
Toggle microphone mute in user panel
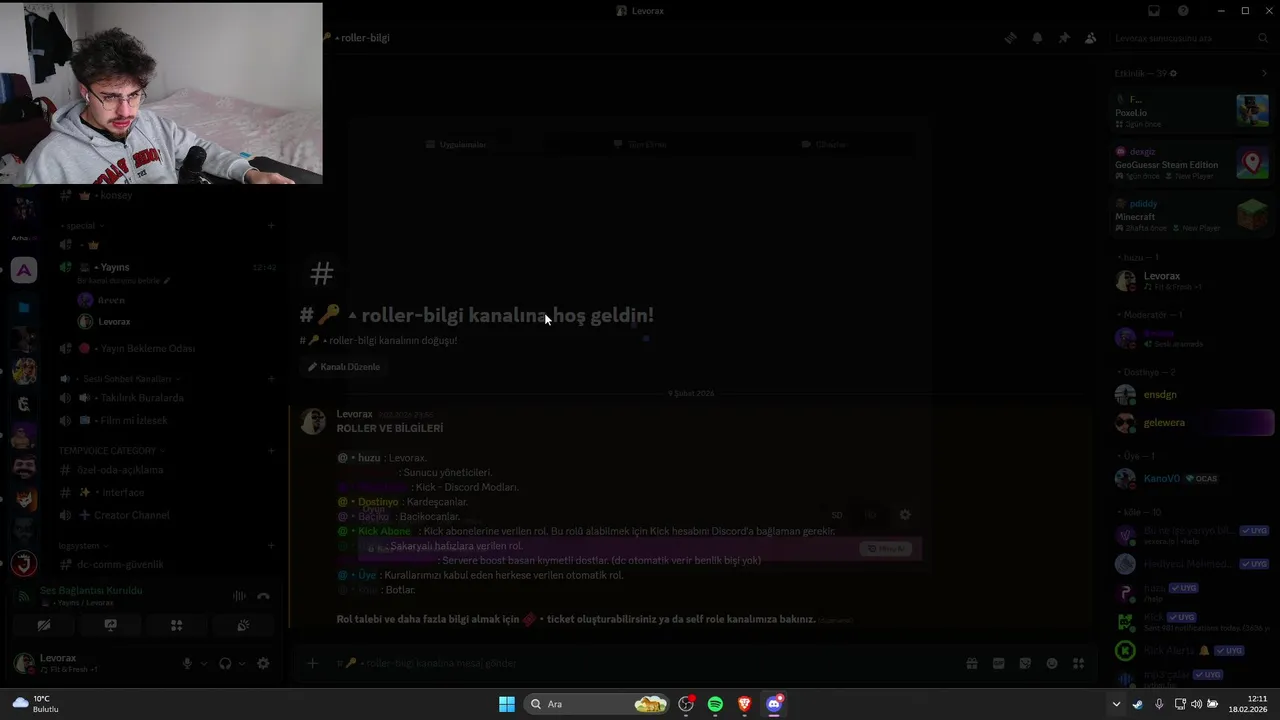(x=187, y=663)
